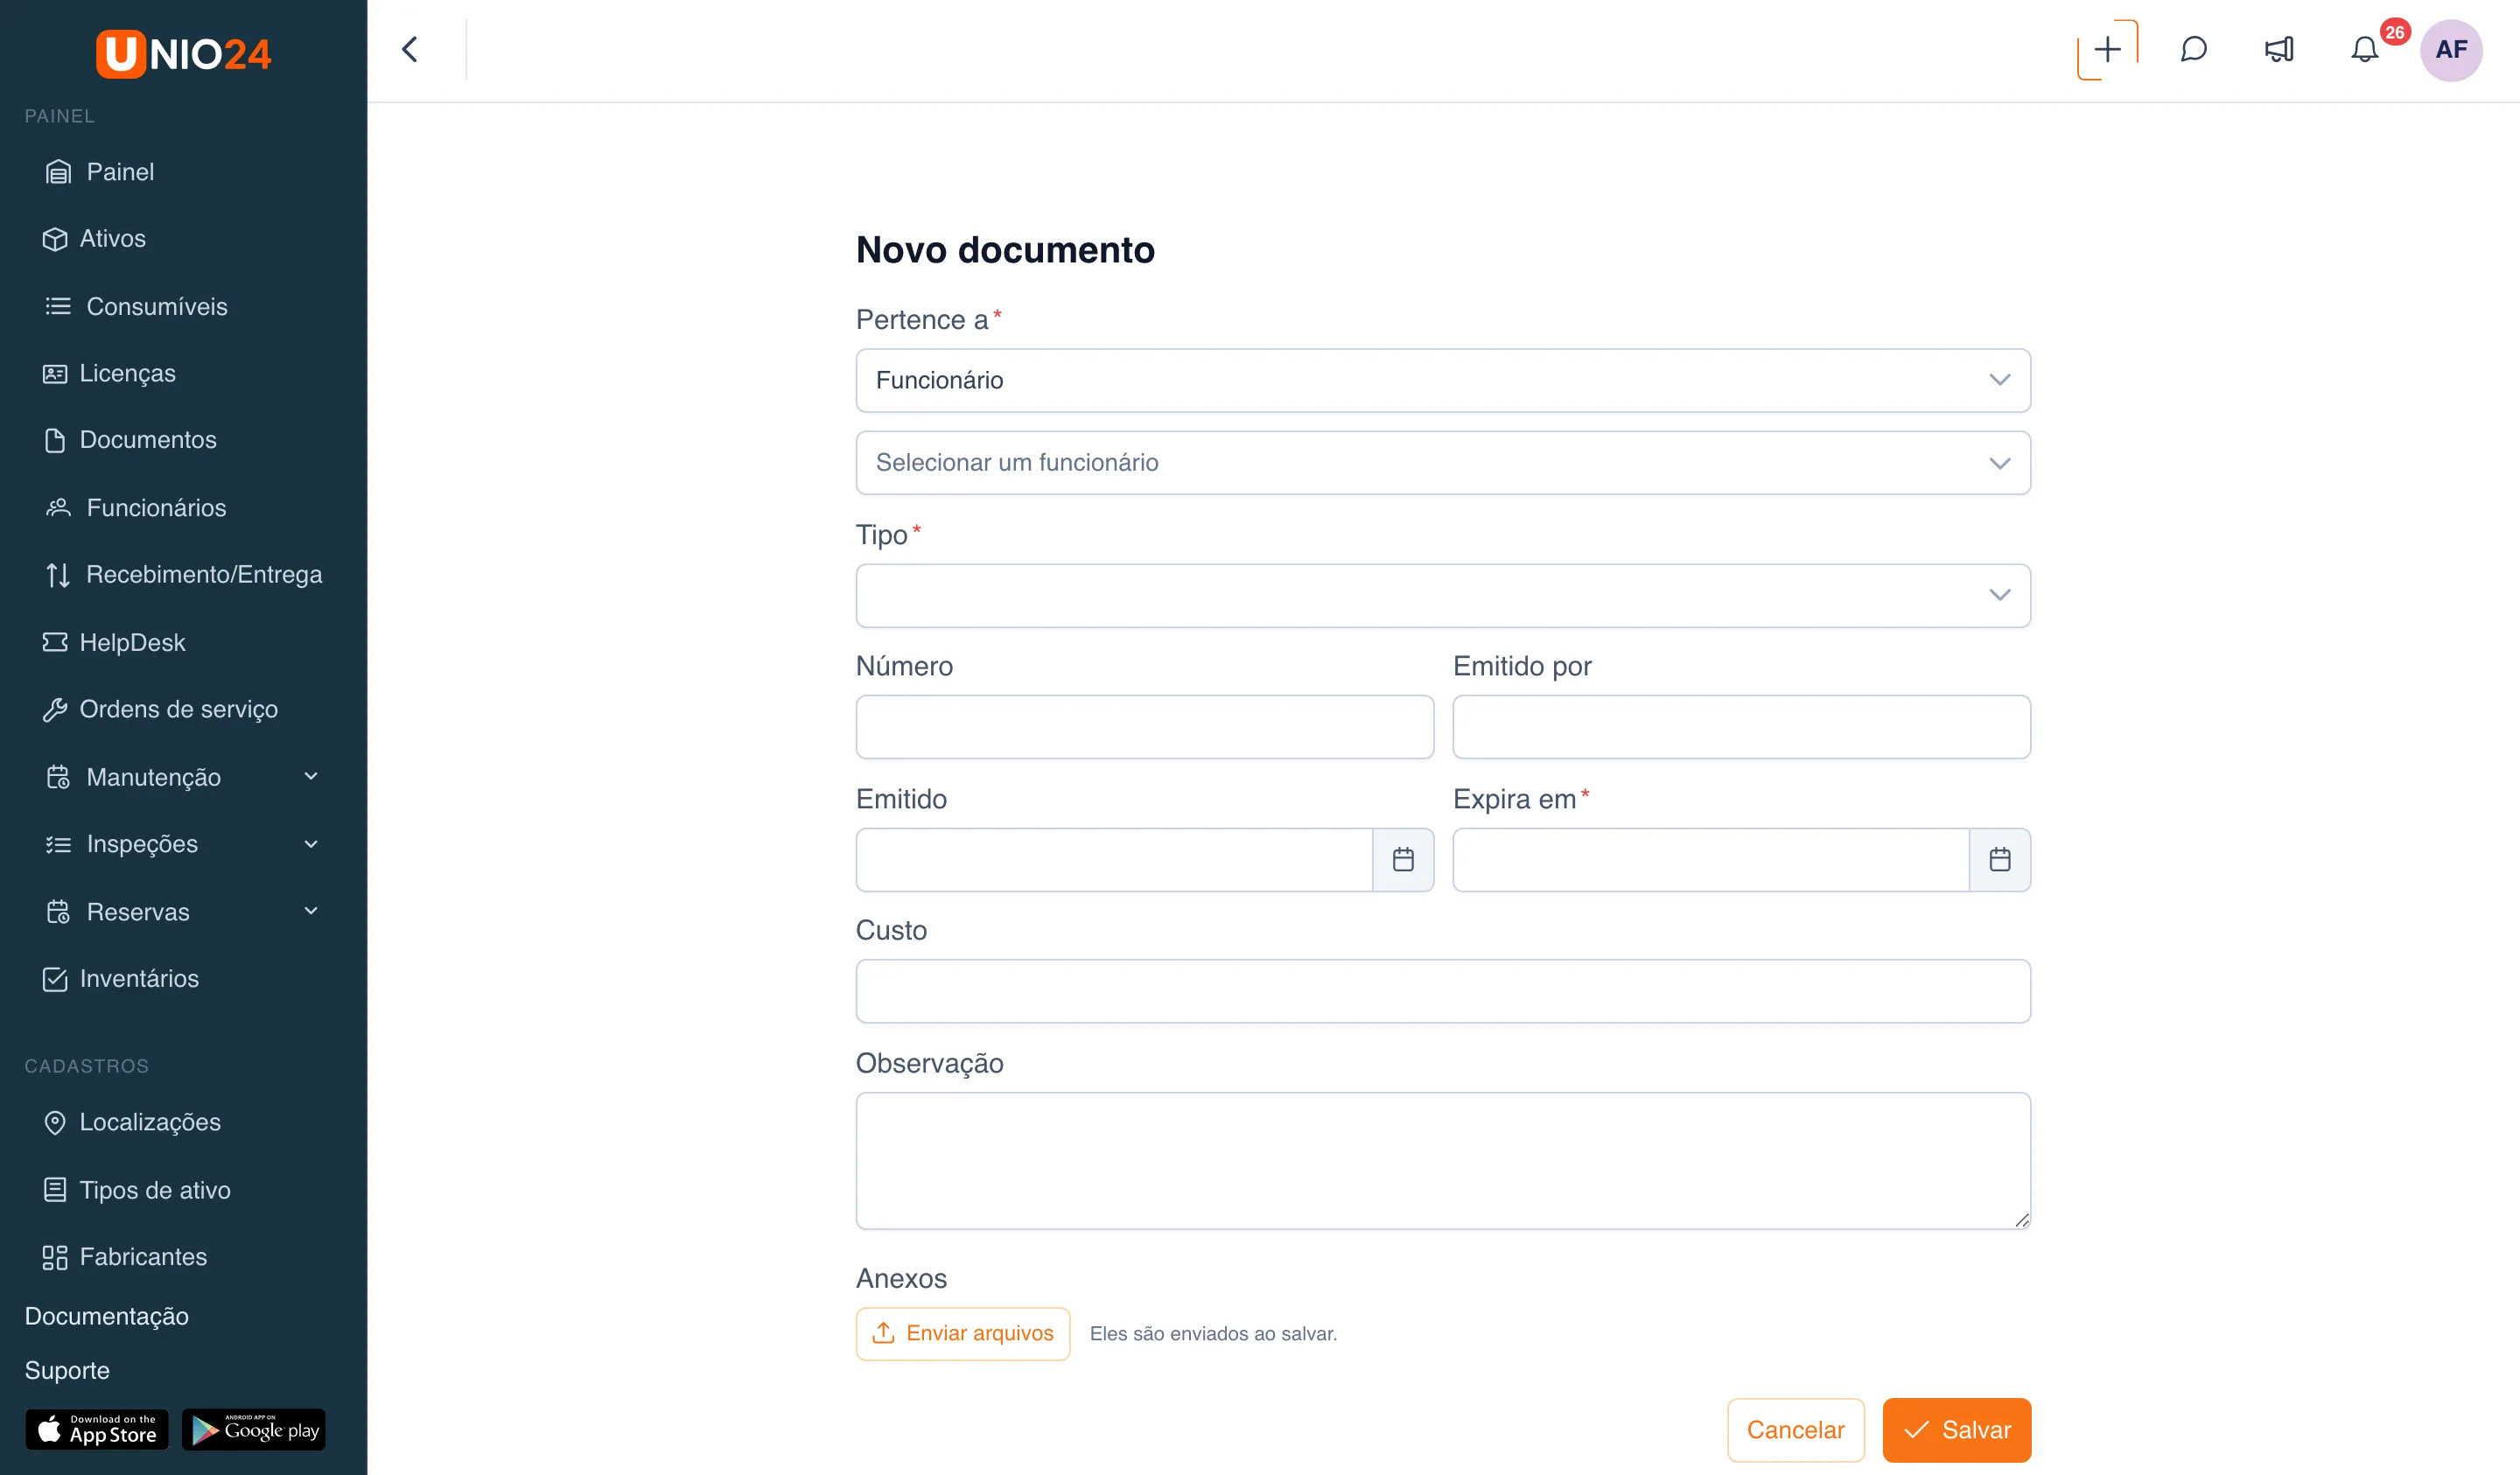
Task: Click the back arrow icon
Action: (x=410, y=49)
